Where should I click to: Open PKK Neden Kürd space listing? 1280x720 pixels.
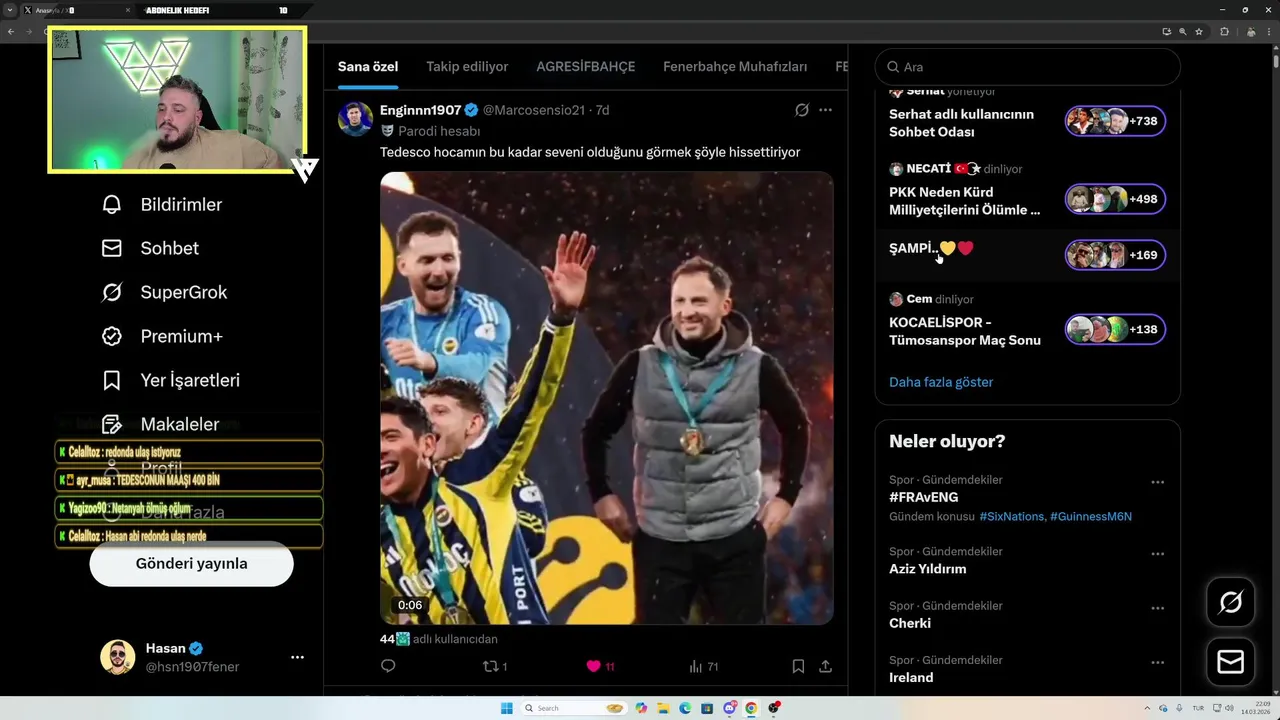tap(965, 201)
